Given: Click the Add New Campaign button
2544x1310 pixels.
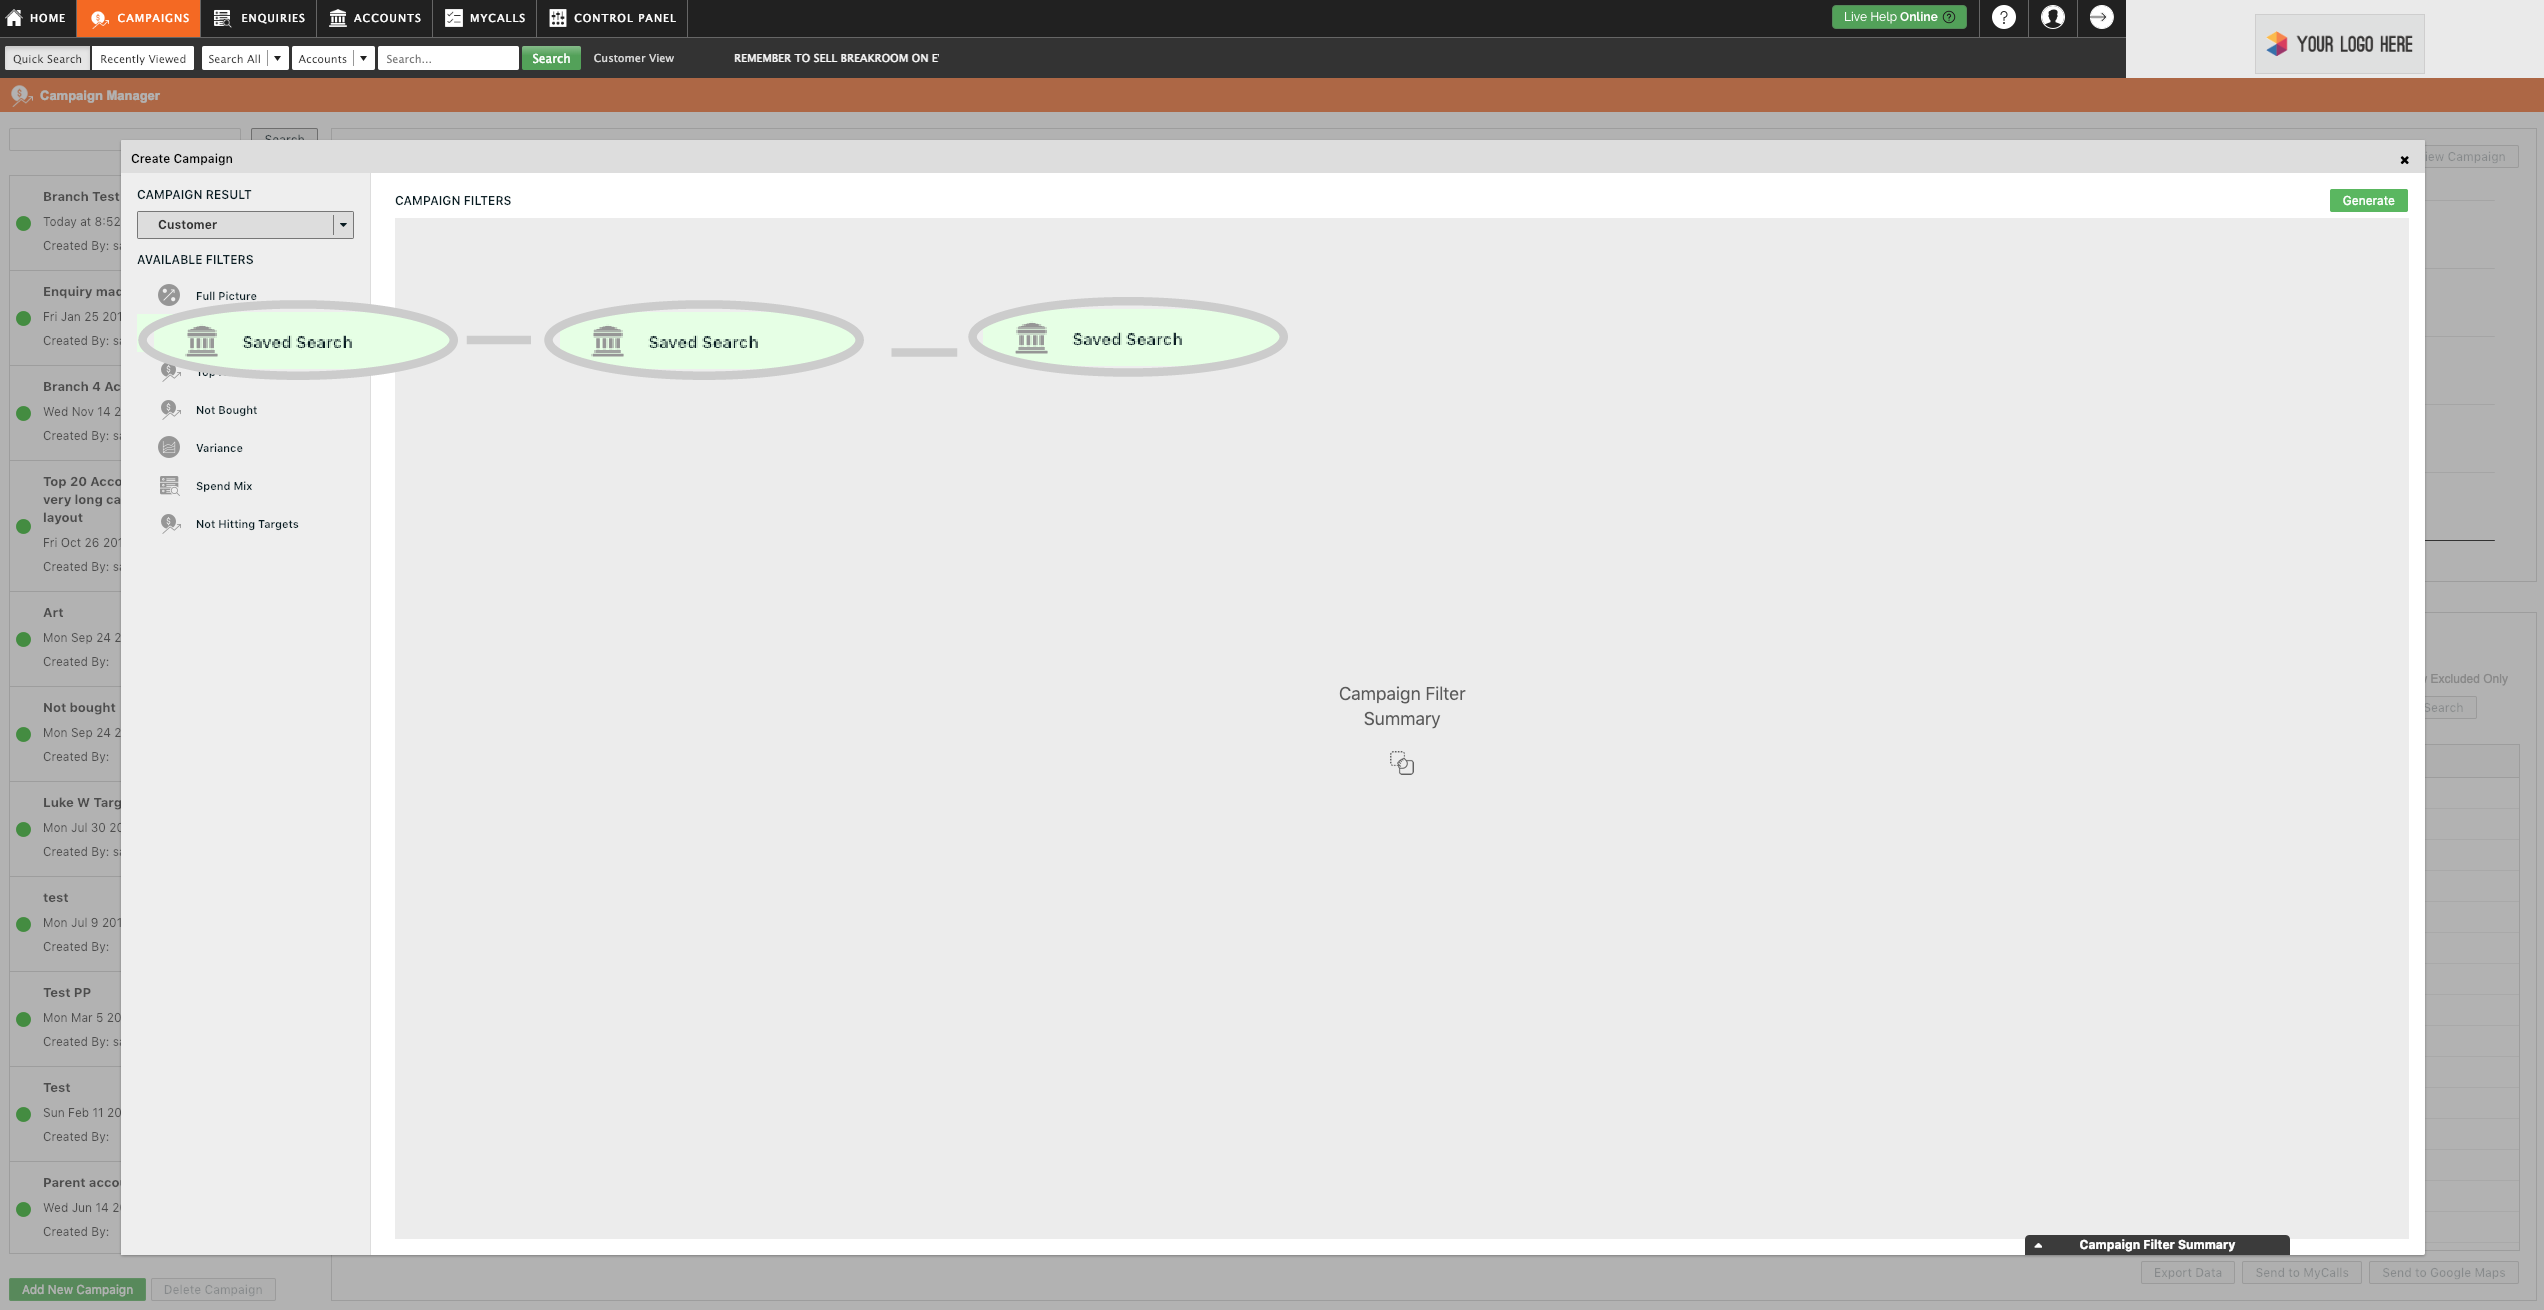Looking at the screenshot, I should (77, 1290).
